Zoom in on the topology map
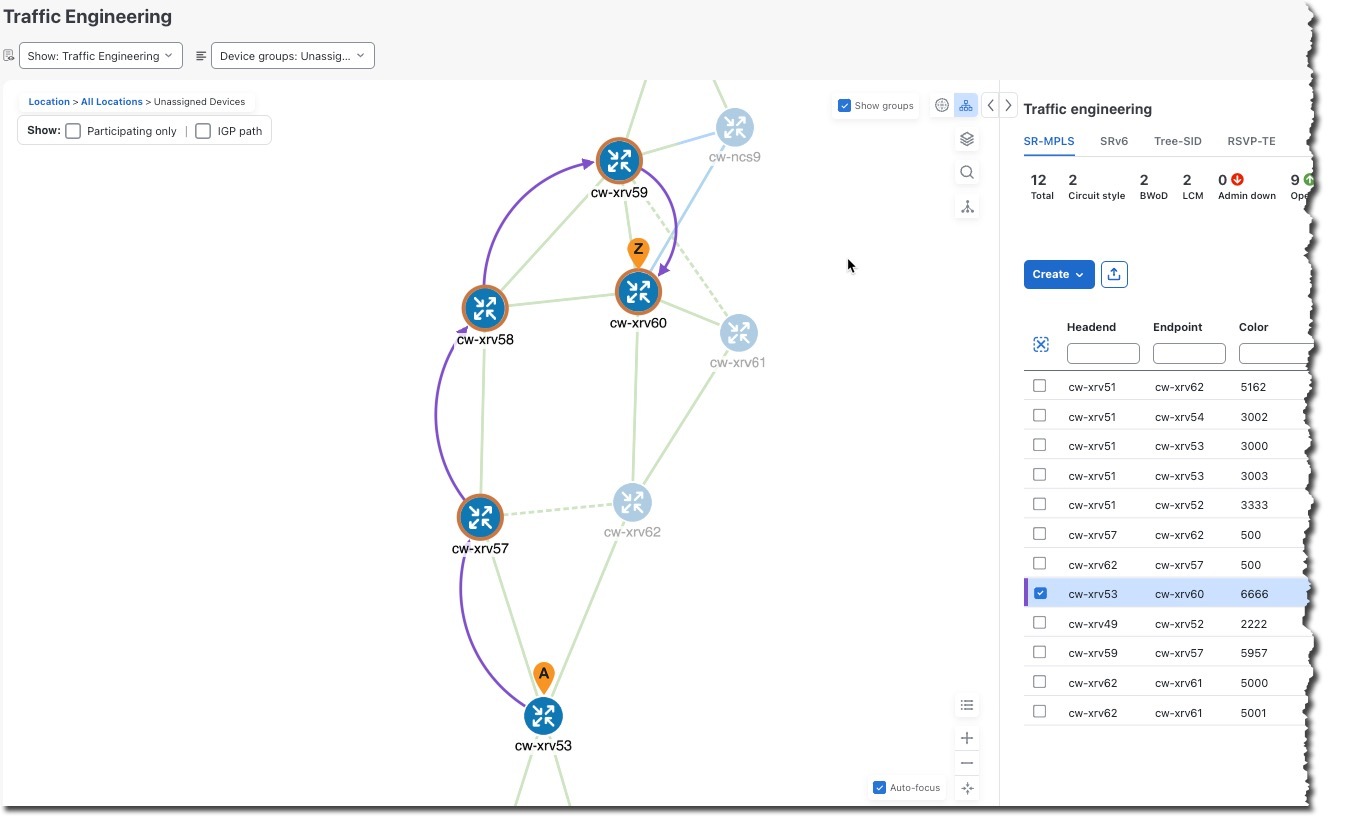Screen dimensions: 1347x816 [966, 737]
